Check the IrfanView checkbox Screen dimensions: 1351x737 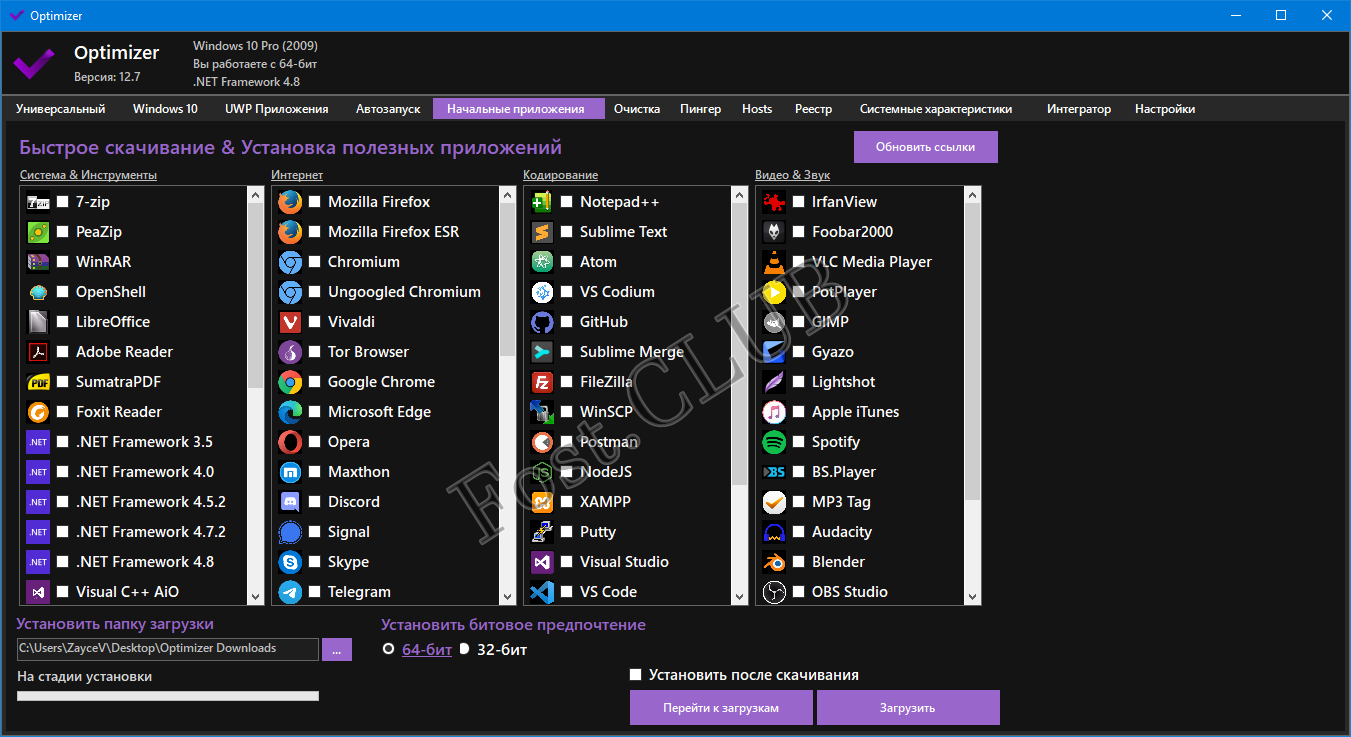pyautogui.click(x=799, y=202)
